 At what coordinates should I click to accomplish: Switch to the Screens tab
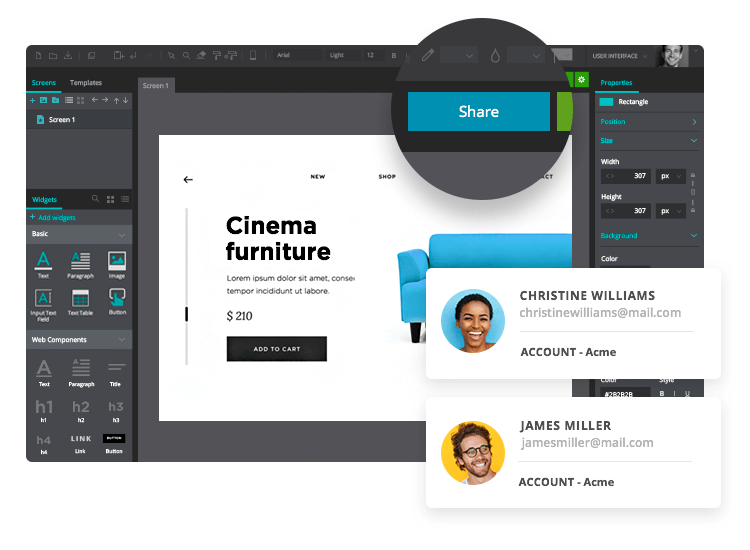pyautogui.click(x=44, y=83)
